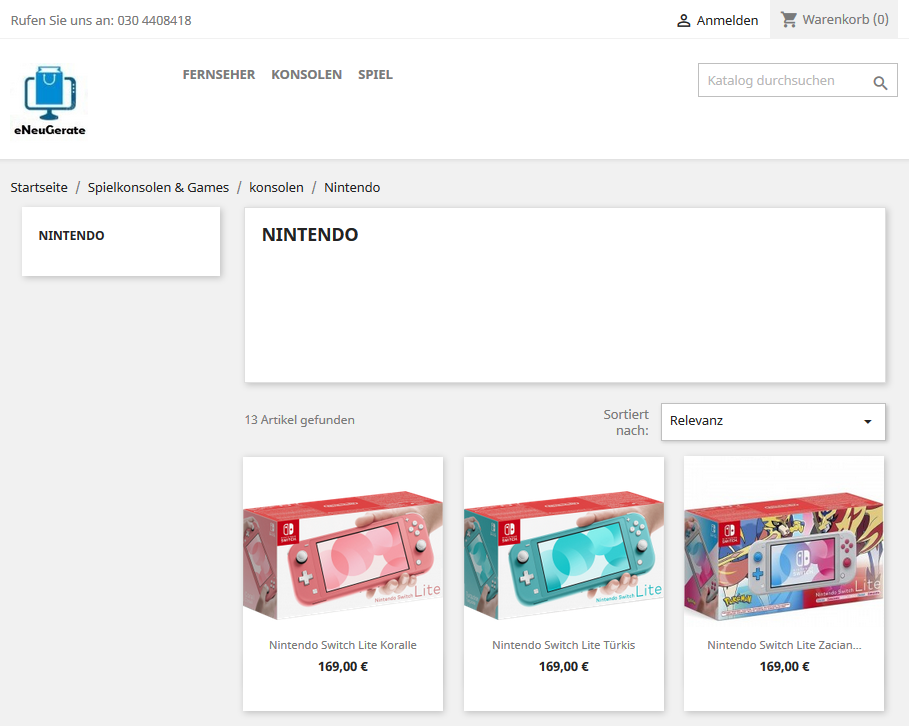
Task: Click the Nintendo Switch Lite Türkis title
Action: (x=563, y=645)
